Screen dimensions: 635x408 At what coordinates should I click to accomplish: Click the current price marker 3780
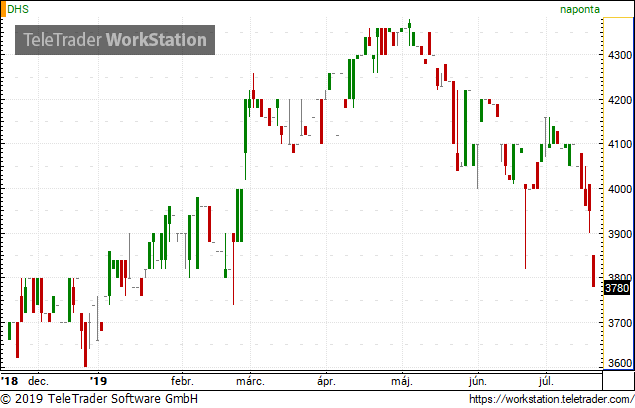[617, 288]
